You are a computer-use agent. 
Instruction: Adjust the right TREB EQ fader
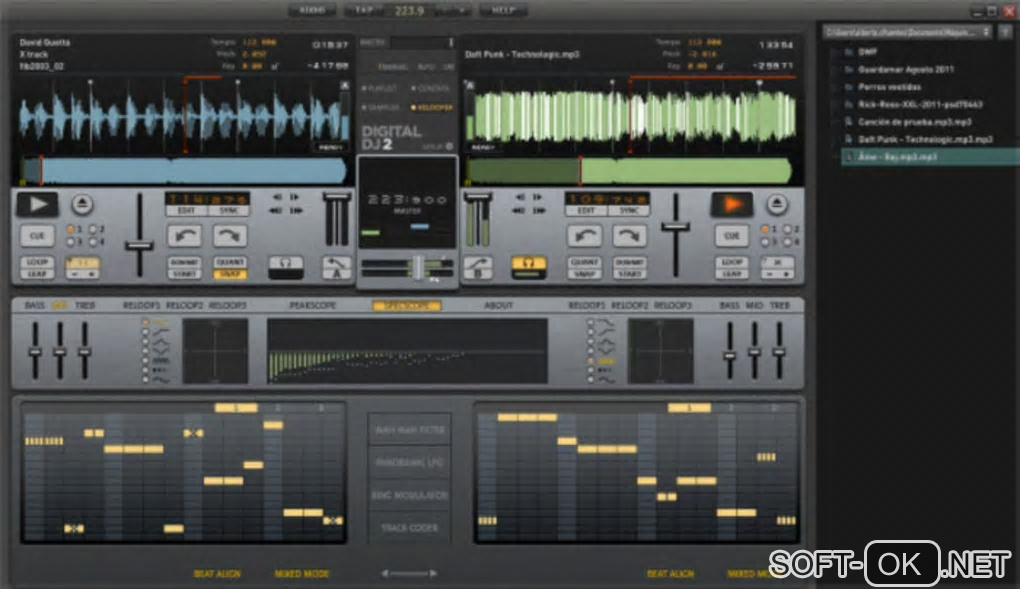(x=779, y=352)
